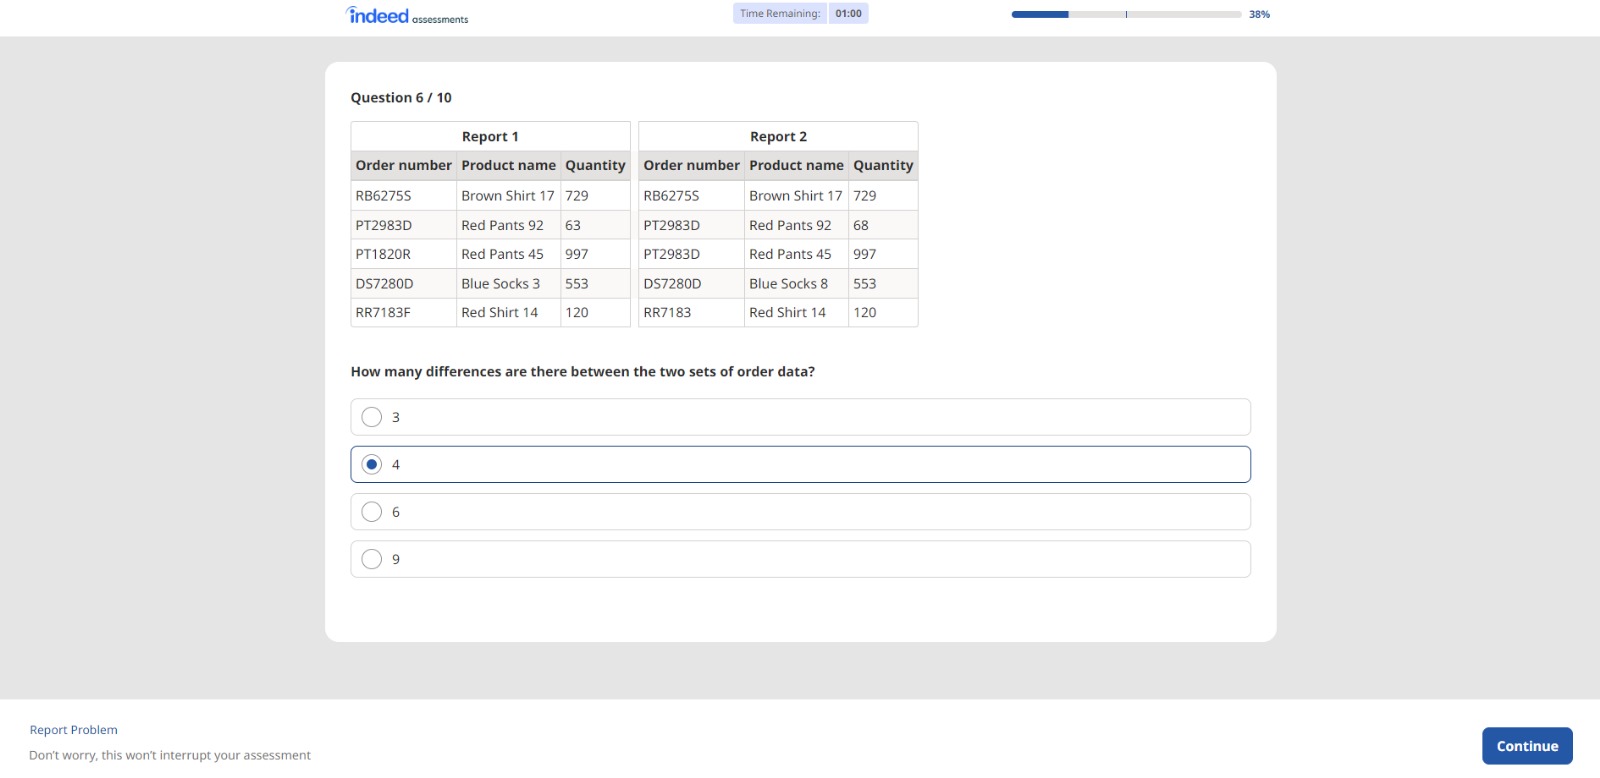The width and height of the screenshot is (1600, 778).
Task: Click Red Pants 45 in Report 2
Action: 790,254
